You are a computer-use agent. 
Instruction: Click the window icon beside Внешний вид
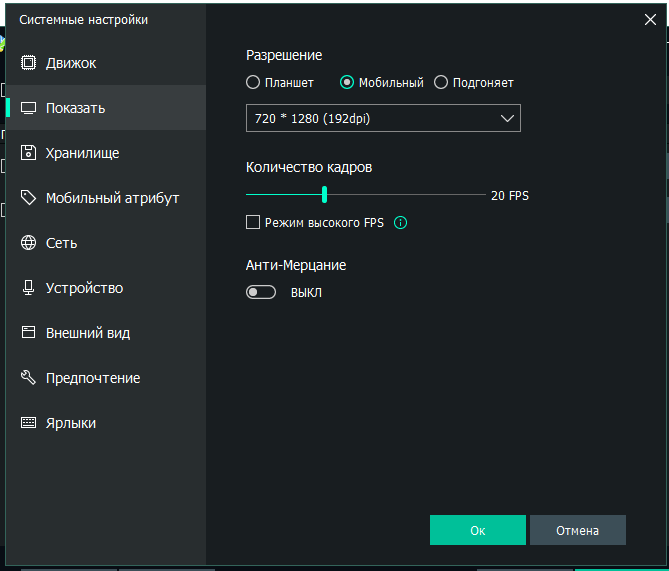[x=28, y=333]
